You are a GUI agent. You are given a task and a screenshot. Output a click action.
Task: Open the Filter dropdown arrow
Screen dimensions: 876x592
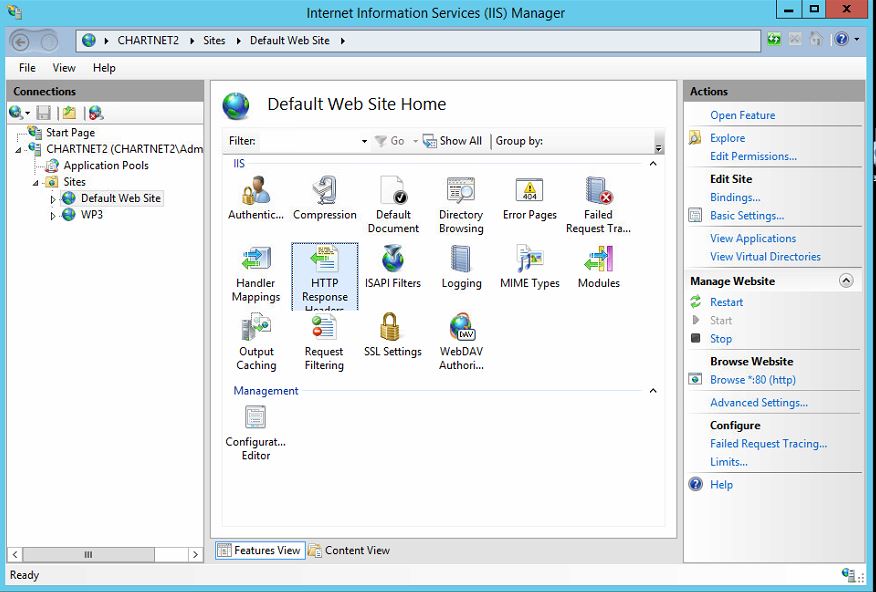(x=364, y=141)
